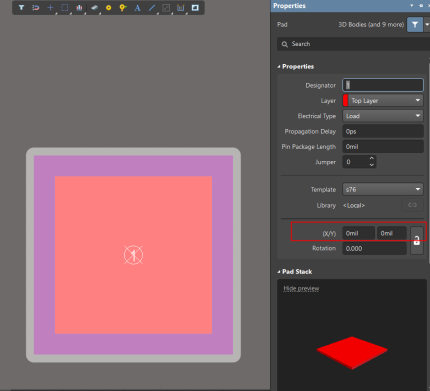This screenshot has width=430, height=391.
Task: Click the Hide preview link
Action: pos(301,288)
